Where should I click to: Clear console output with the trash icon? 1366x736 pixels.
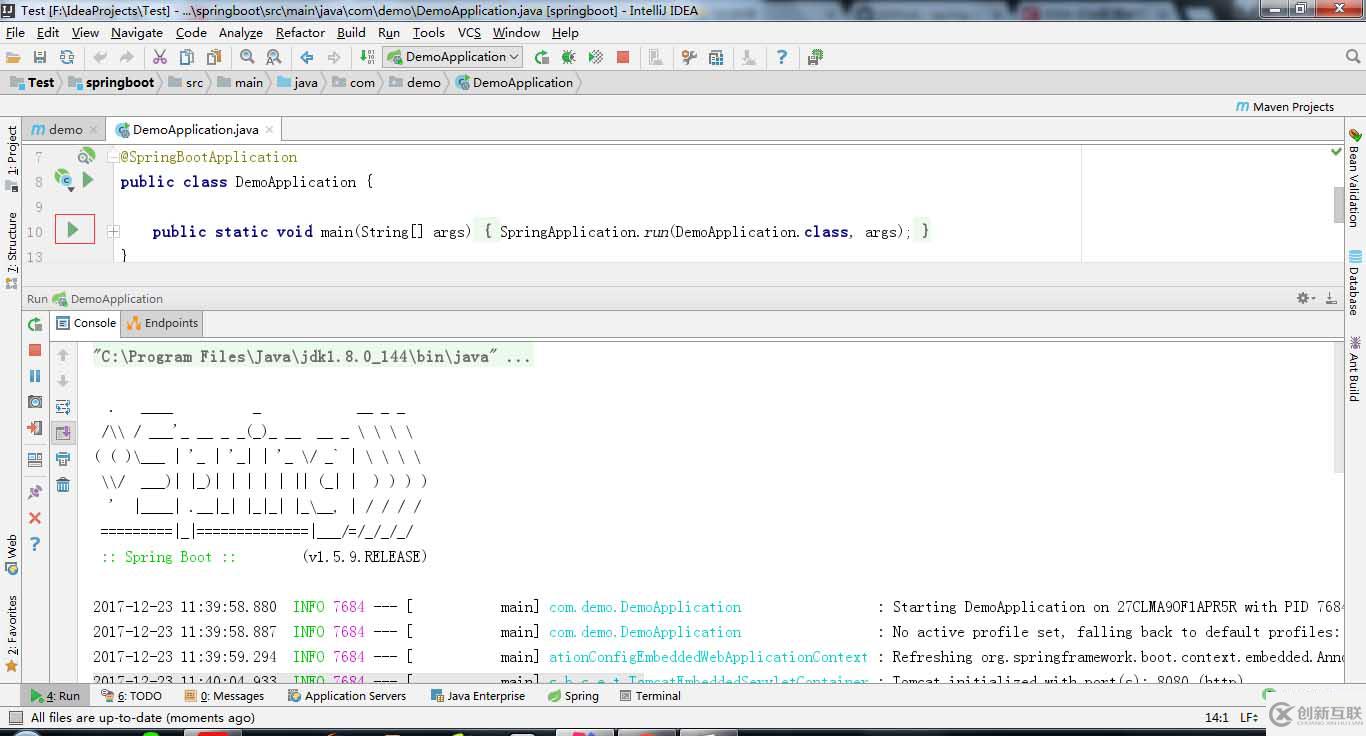coord(63,485)
